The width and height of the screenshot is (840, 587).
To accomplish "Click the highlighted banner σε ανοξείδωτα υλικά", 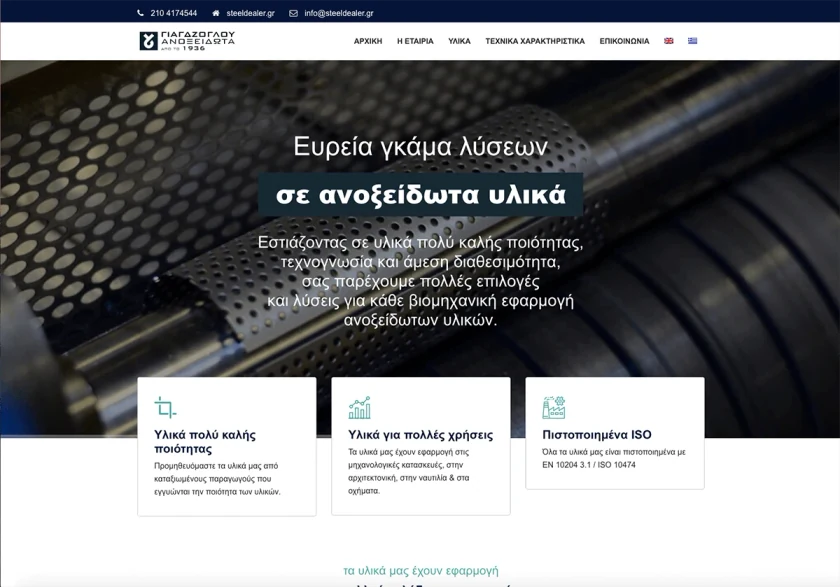I will coord(421,194).
